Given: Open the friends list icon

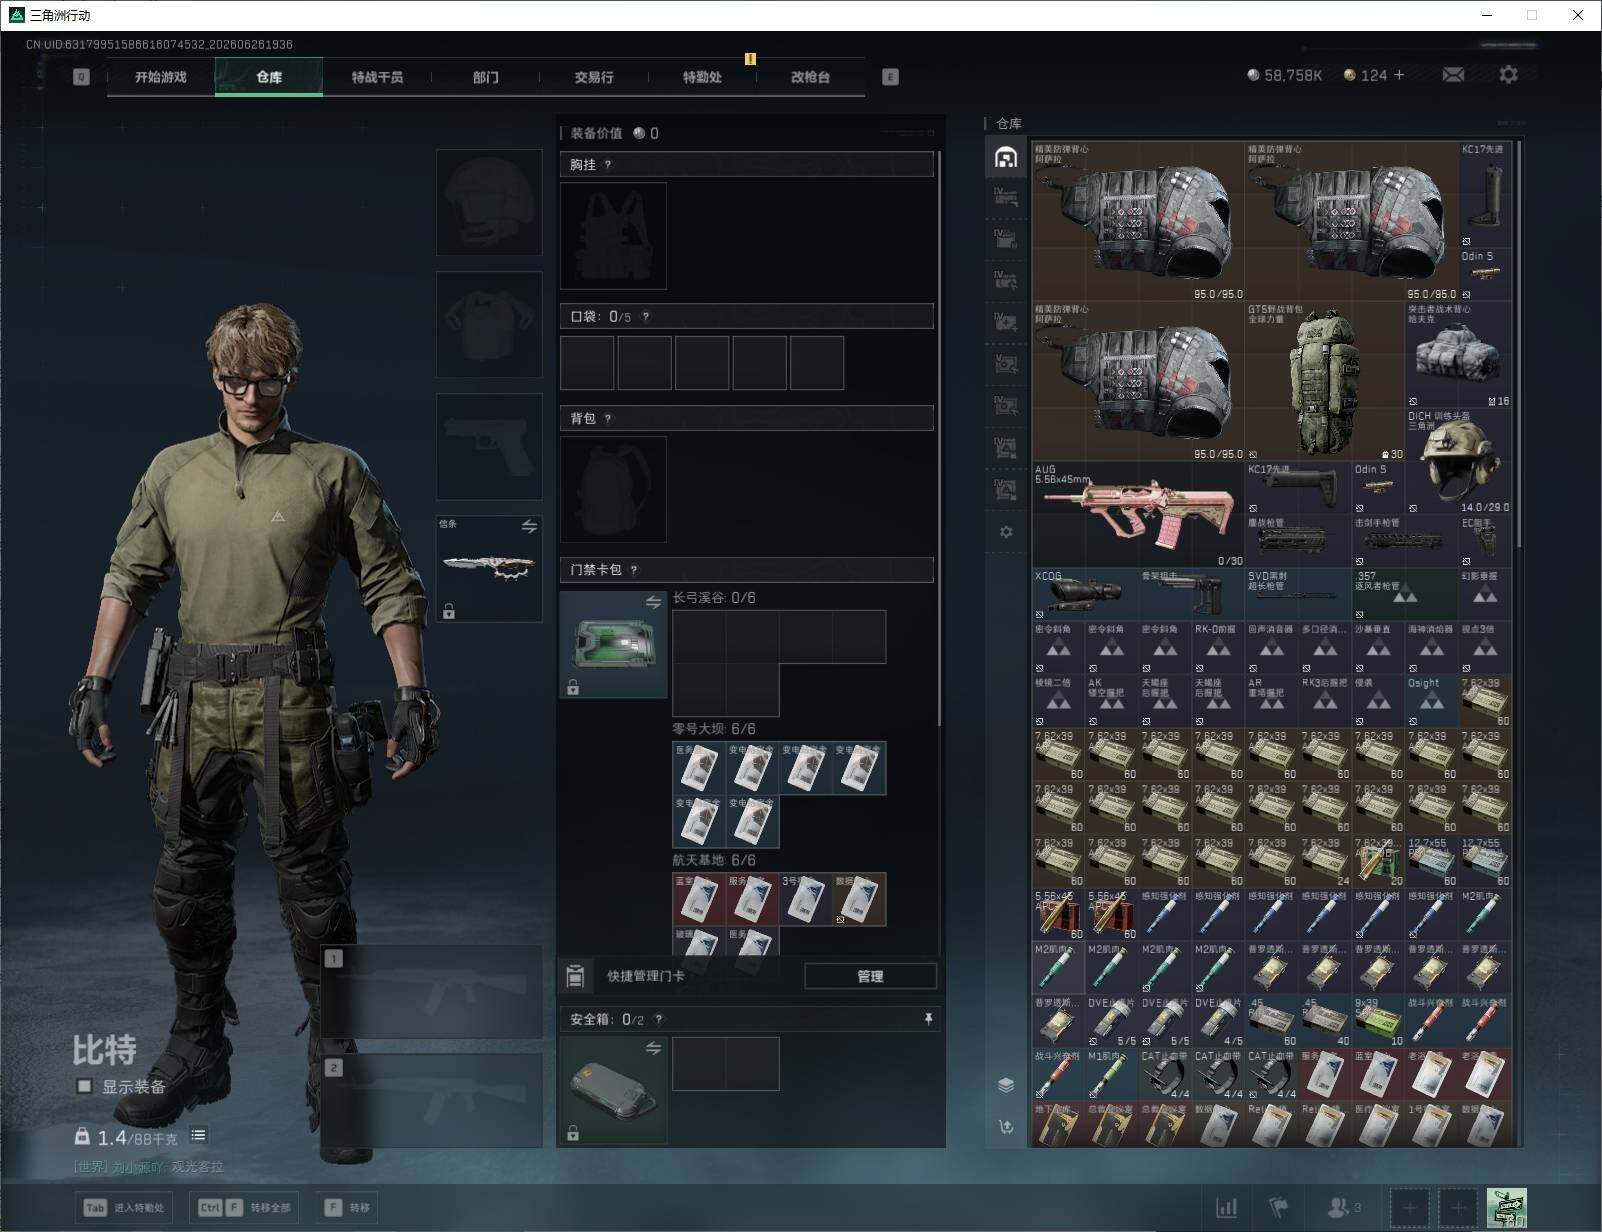Looking at the screenshot, I should (1337, 1208).
